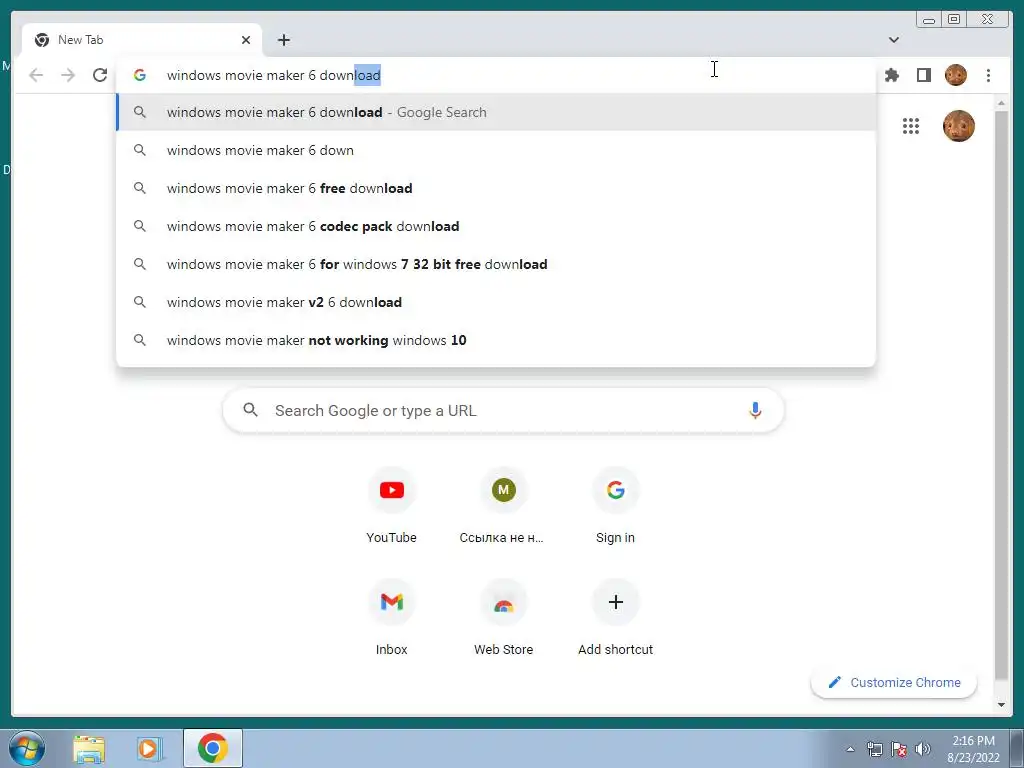
Task: Open the tab search dropdown chevron
Action: click(893, 40)
